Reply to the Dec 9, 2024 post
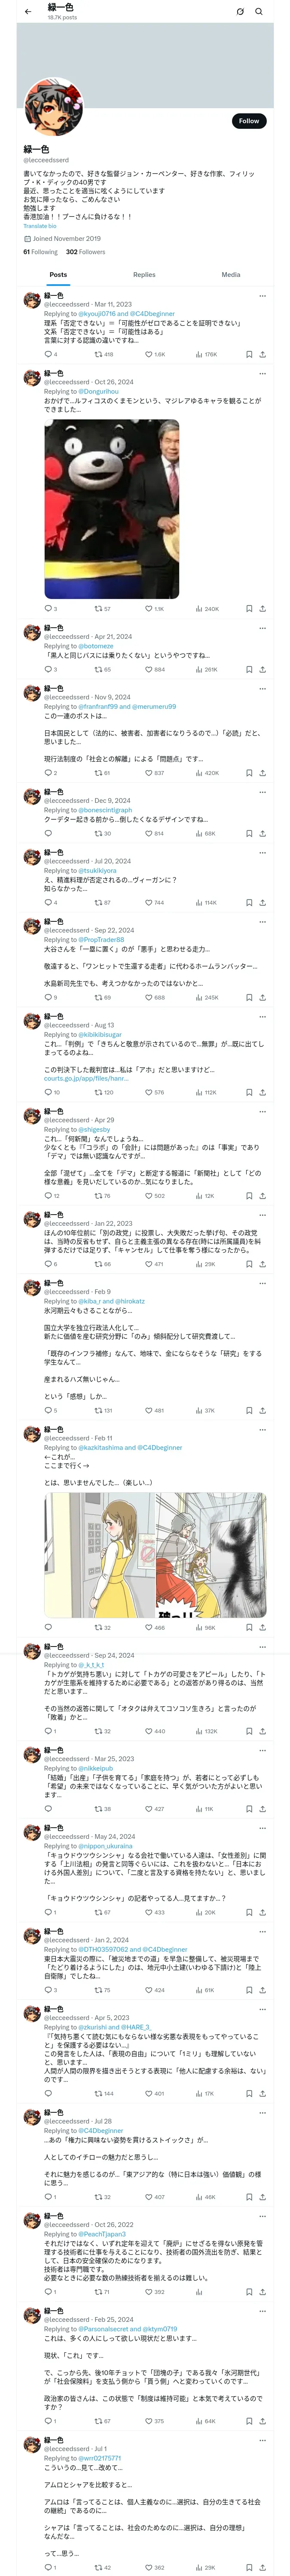This screenshot has height=2576, width=290. 48,833
